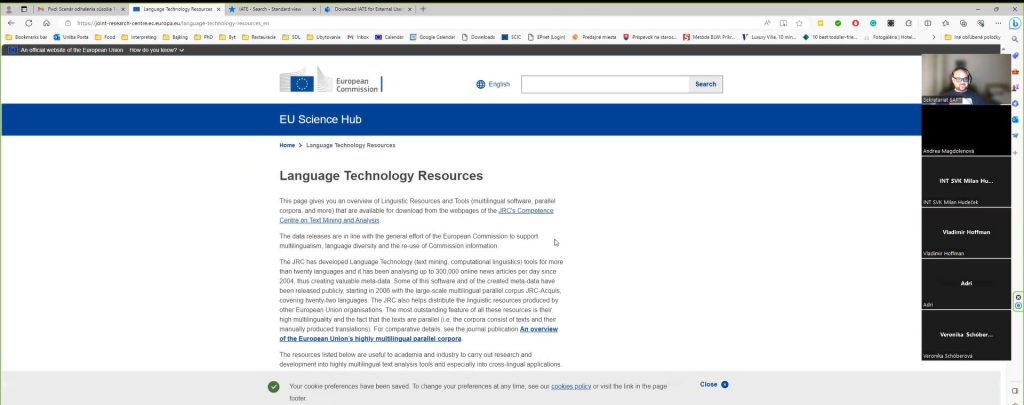This screenshot has height=405, width=1024.
Task: Open the Interpreting bookmarks folder
Action: click(139, 37)
